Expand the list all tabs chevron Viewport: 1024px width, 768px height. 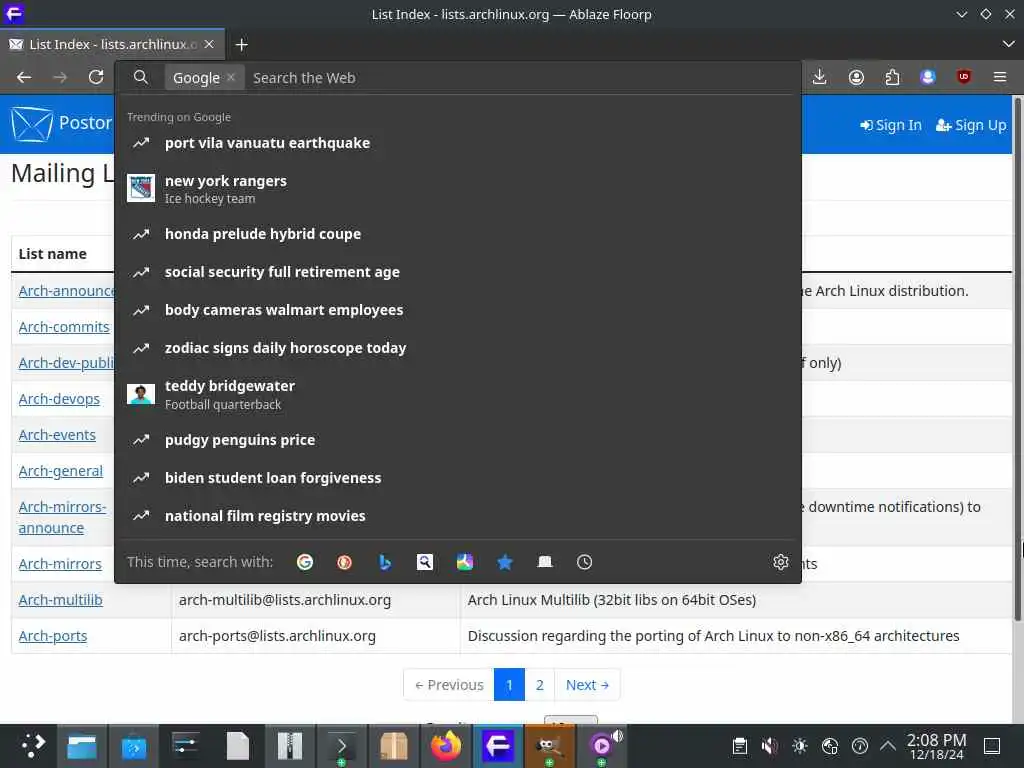click(1008, 44)
